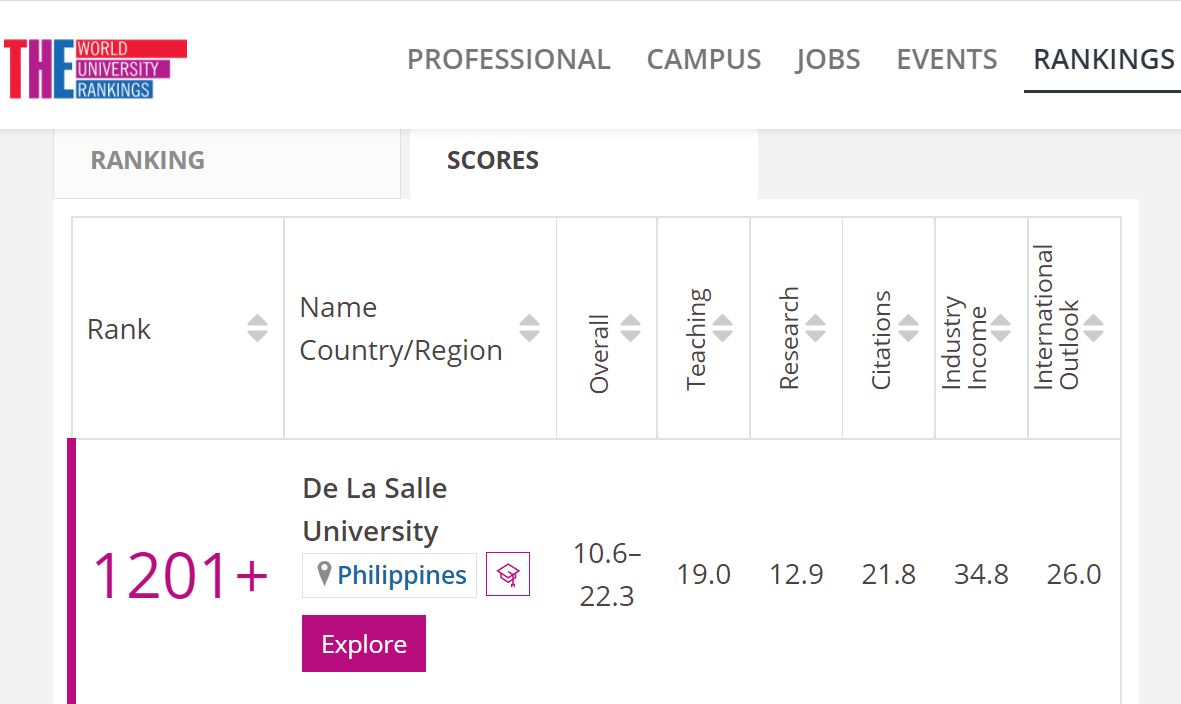The width and height of the screenshot is (1181, 704).
Task: Open the EVENTS navigation item
Action: tap(947, 59)
